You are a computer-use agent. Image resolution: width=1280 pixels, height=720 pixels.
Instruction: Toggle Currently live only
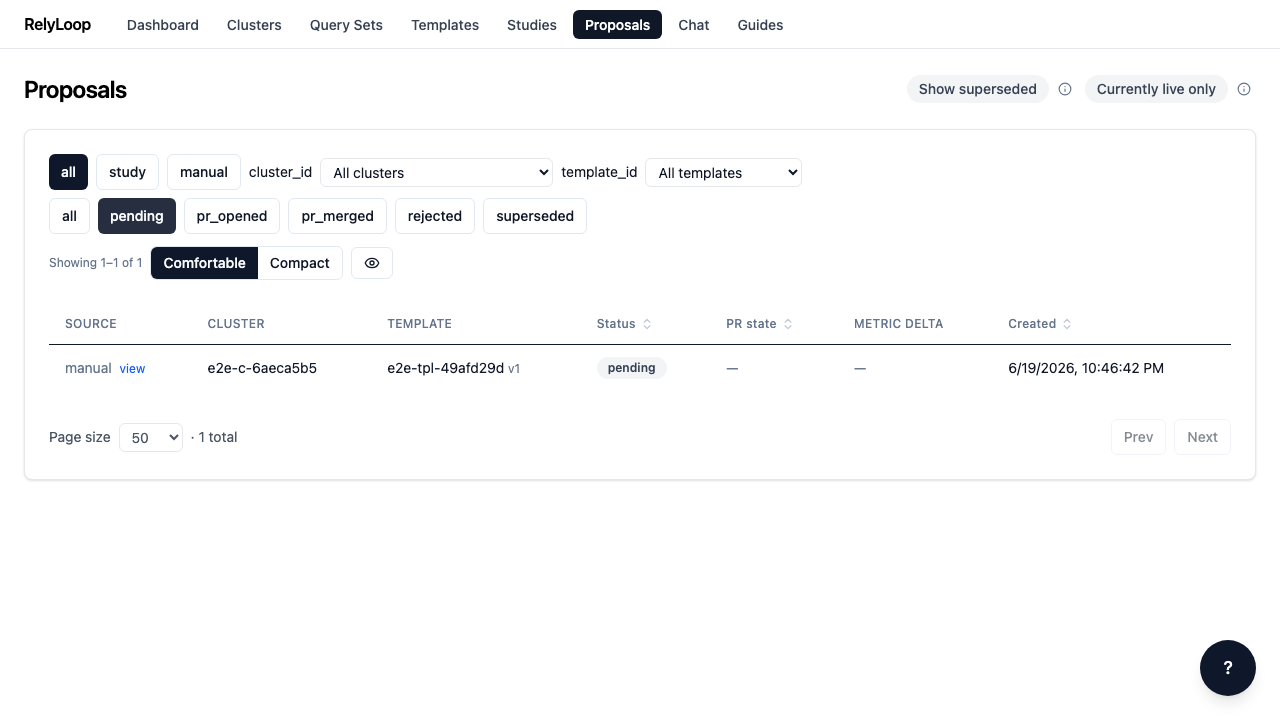(x=1156, y=89)
